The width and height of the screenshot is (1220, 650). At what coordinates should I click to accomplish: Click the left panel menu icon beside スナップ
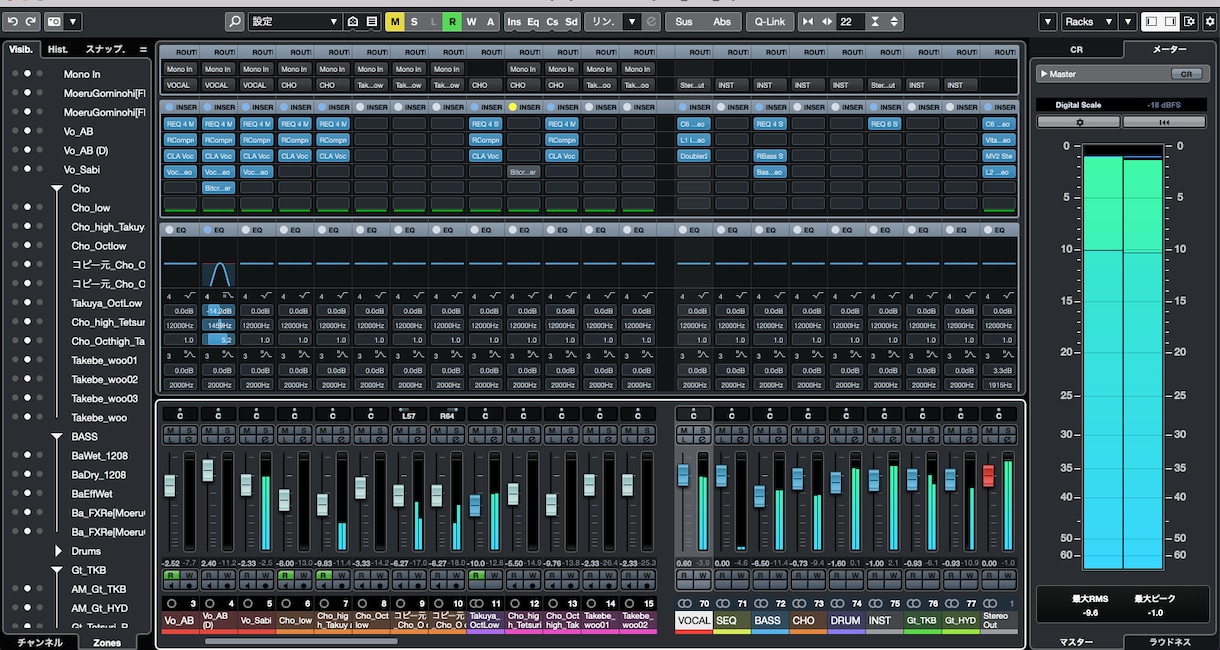143,49
